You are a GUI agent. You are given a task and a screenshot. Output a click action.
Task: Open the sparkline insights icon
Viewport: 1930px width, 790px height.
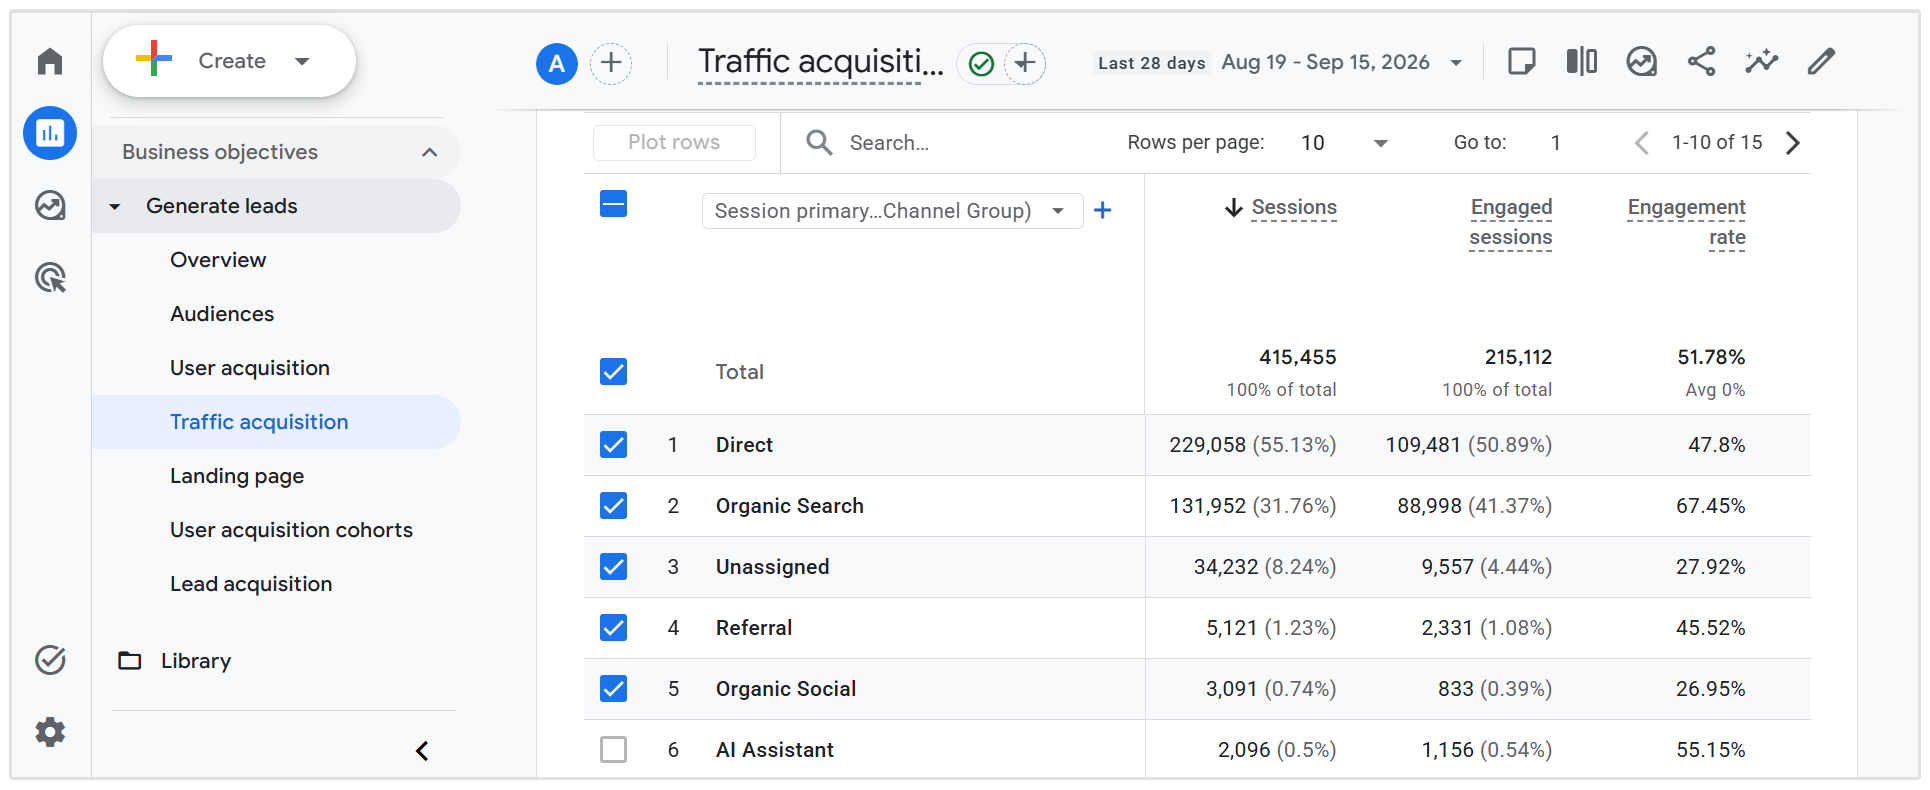[x=1762, y=62]
